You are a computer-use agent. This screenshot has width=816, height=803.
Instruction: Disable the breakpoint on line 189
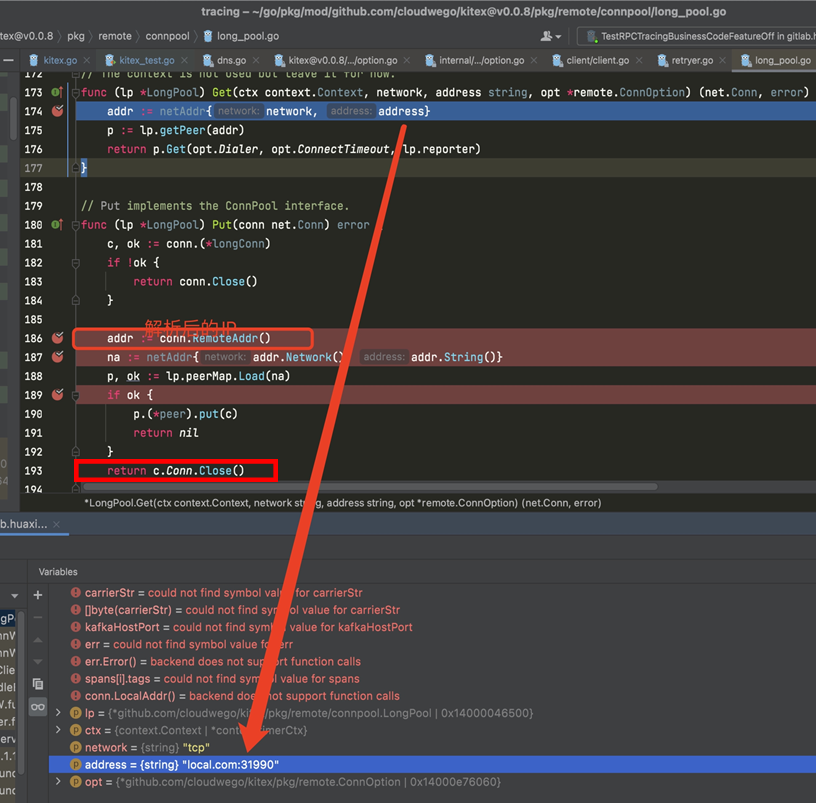pyautogui.click(x=57, y=395)
